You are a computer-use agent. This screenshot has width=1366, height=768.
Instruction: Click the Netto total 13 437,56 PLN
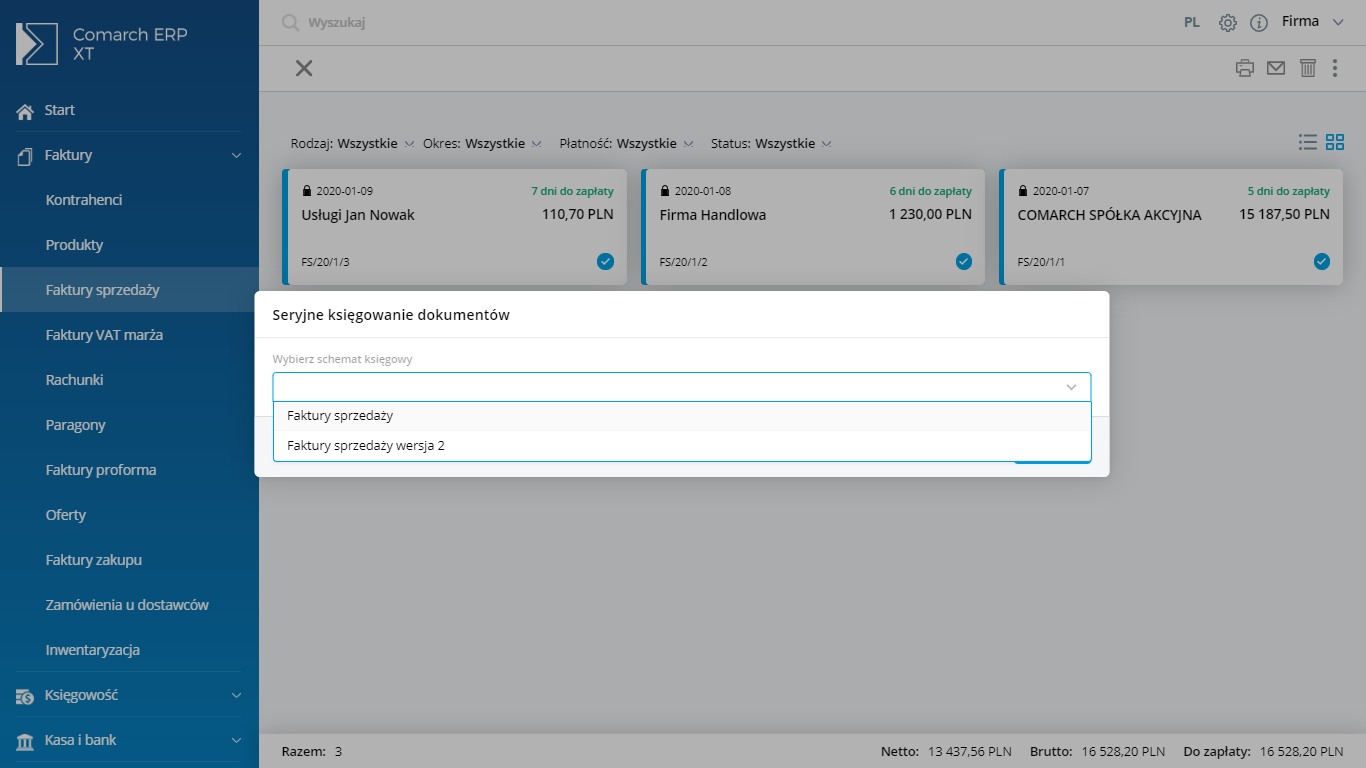click(946, 751)
